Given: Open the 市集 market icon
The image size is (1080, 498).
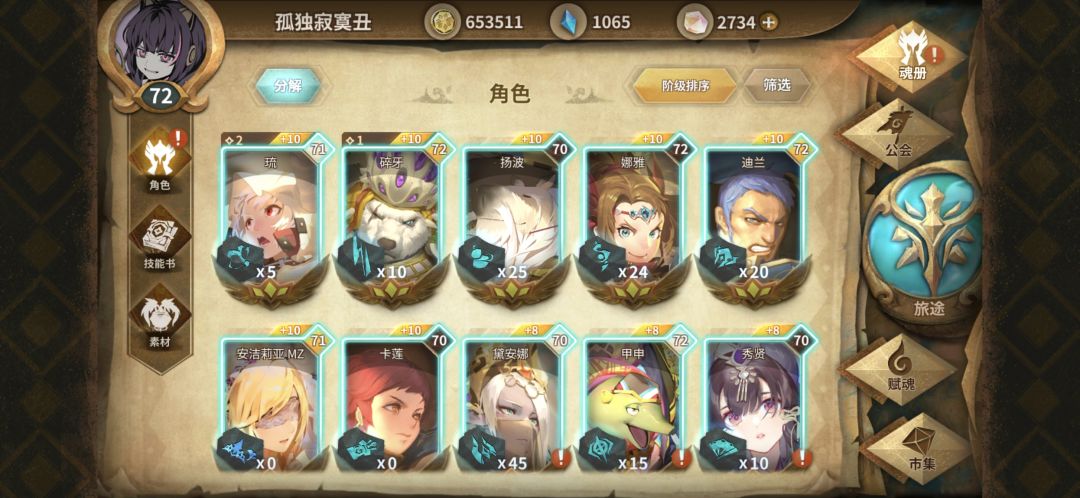Looking at the screenshot, I should coord(919,448).
